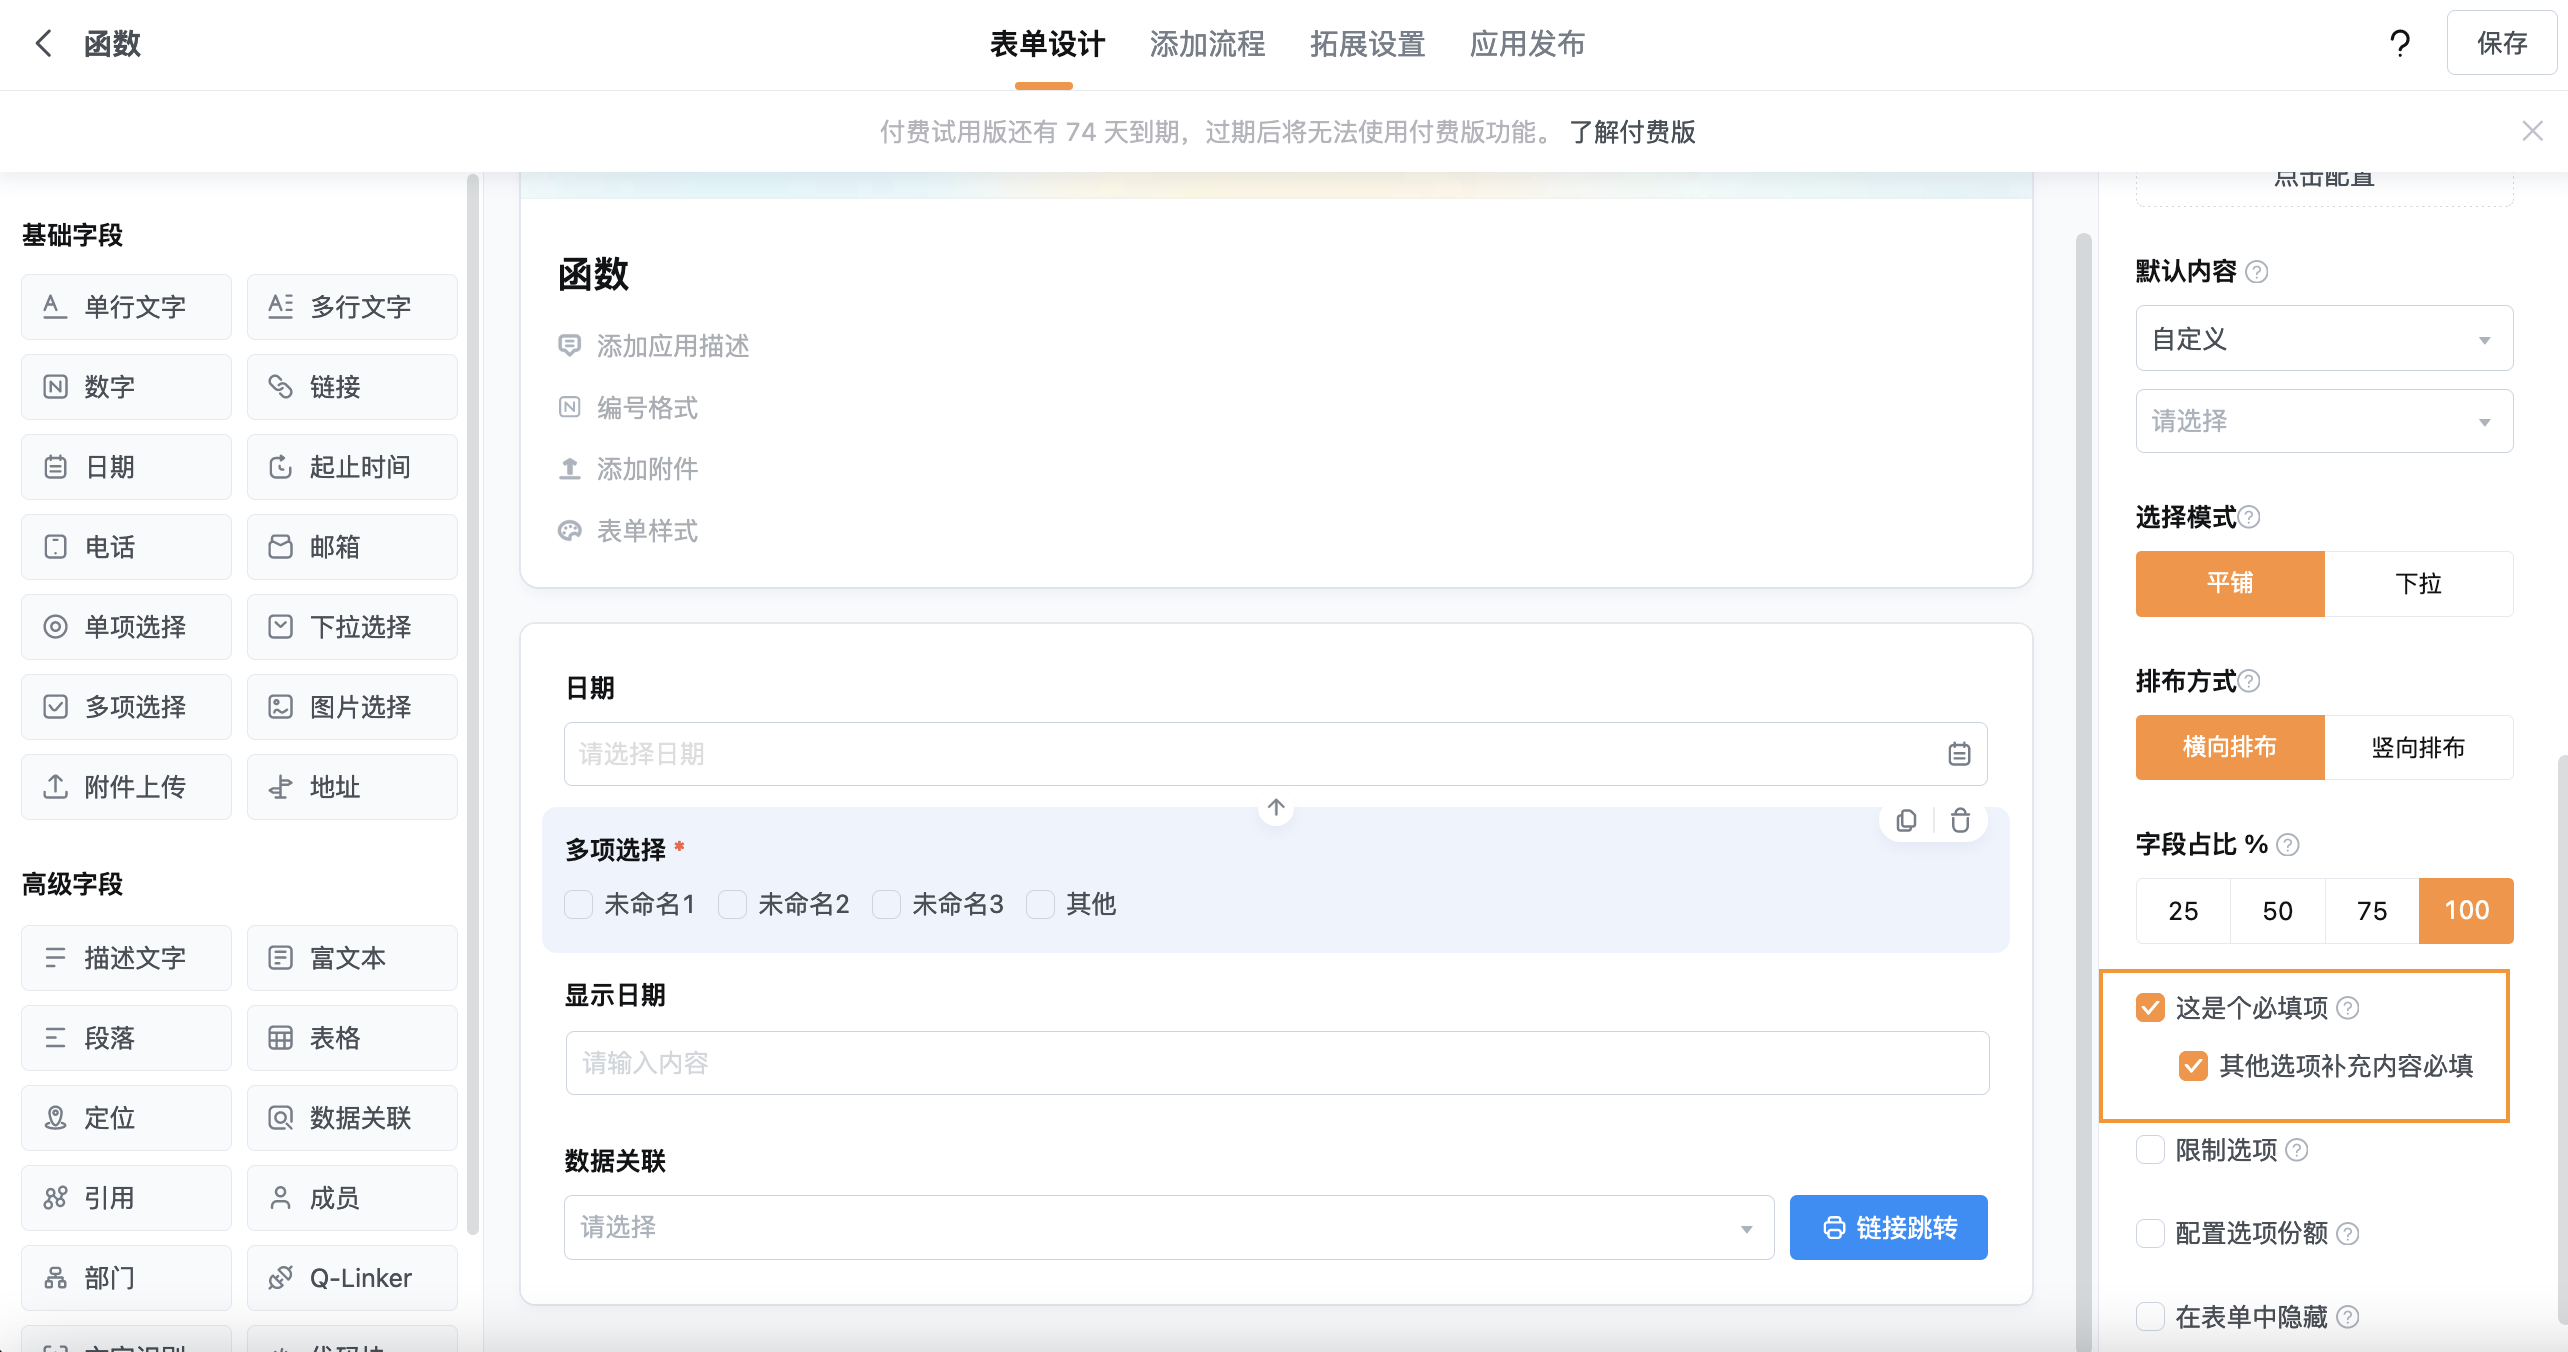Image resolution: width=2568 pixels, height=1352 pixels.
Task: Add the 附件上传 field
Action: [126, 786]
